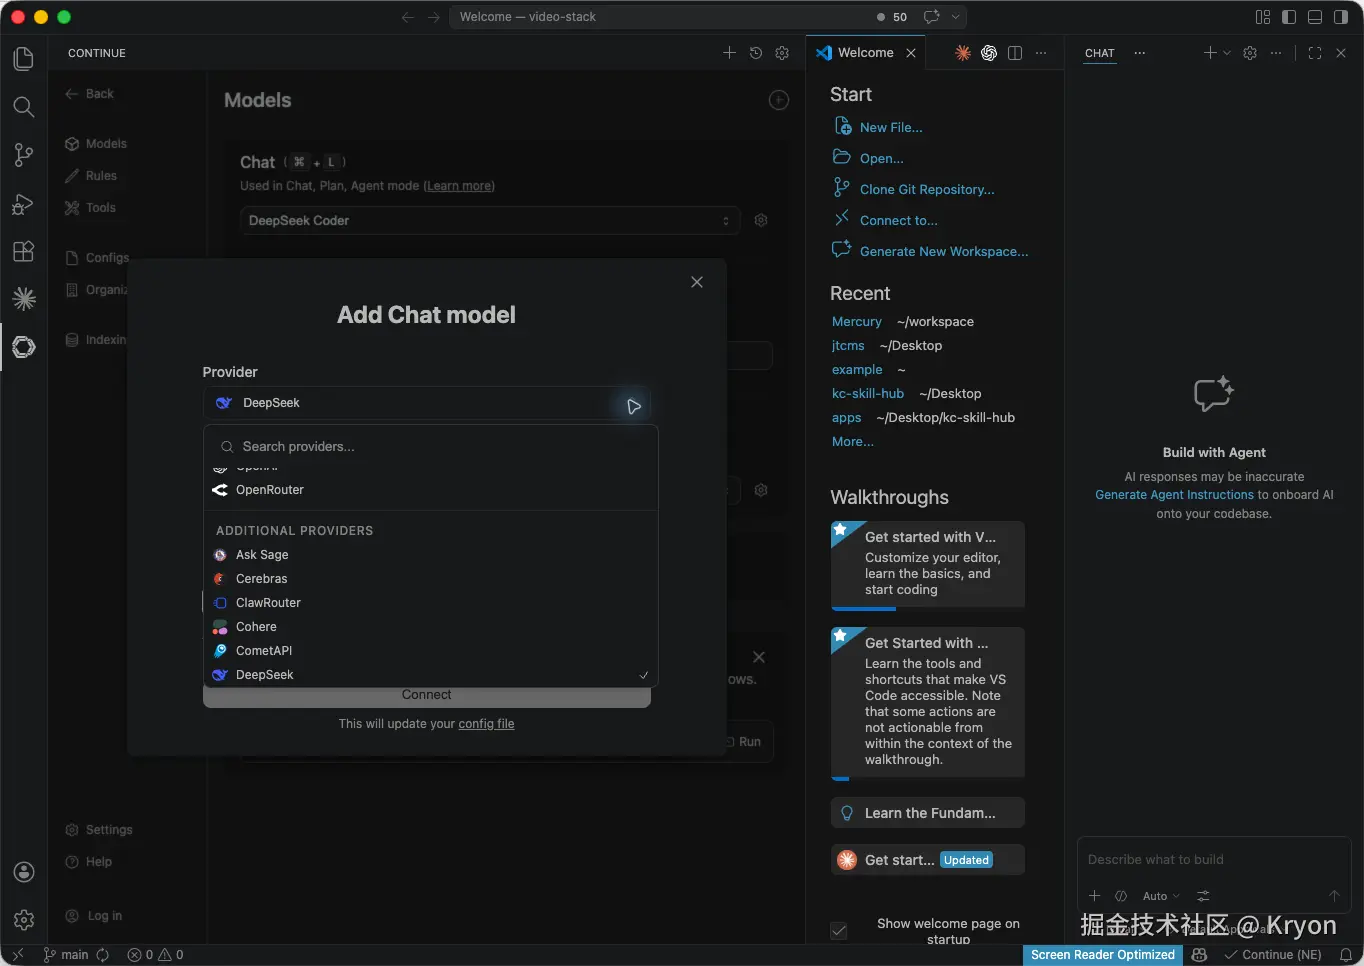Click Generate New Workspace... link
Screen dimensions: 1364x966
pyautogui.click(x=944, y=251)
